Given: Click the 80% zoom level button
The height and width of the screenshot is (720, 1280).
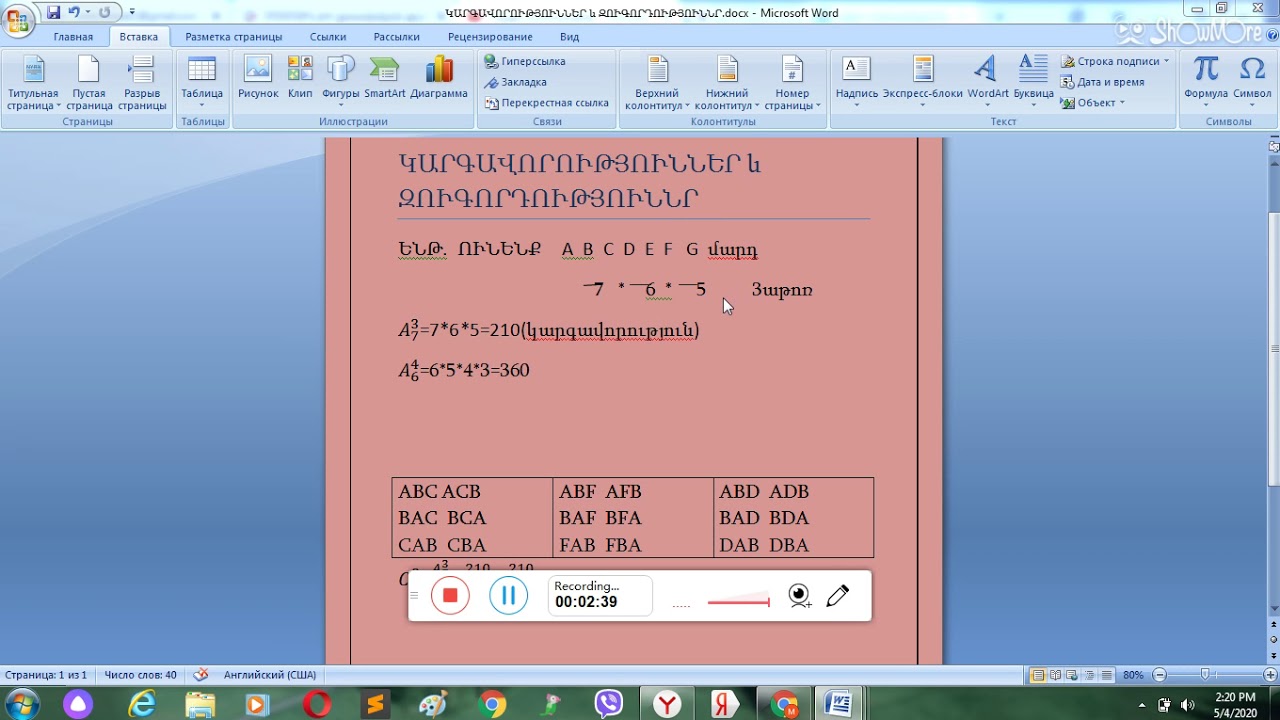Looking at the screenshot, I should click(x=1133, y=675).
